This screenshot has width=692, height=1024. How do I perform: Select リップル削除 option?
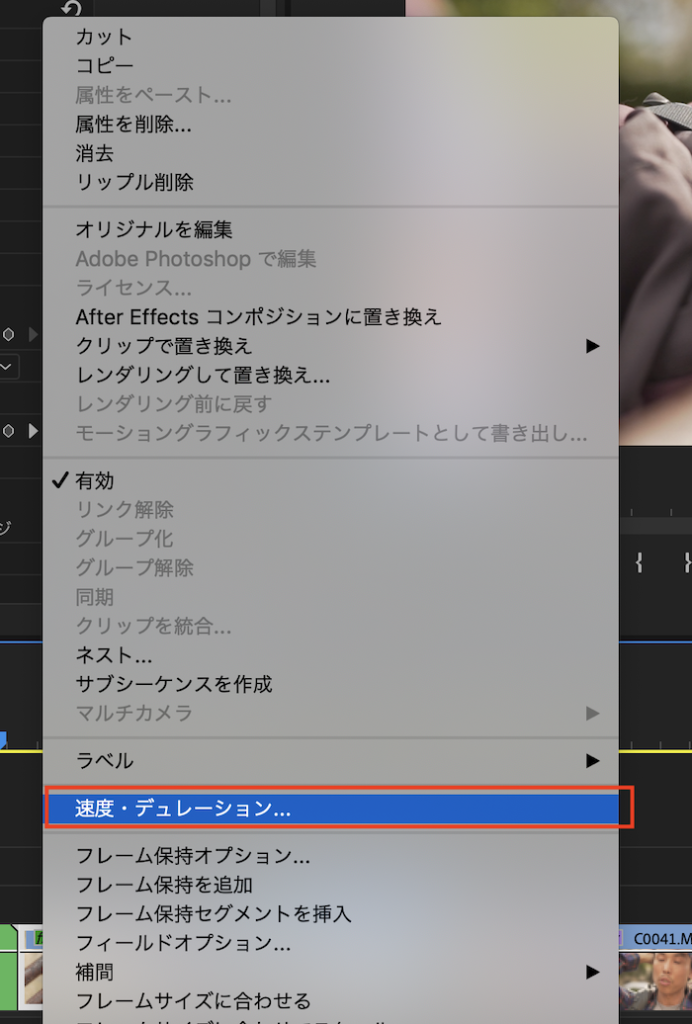tap(331, 182)
